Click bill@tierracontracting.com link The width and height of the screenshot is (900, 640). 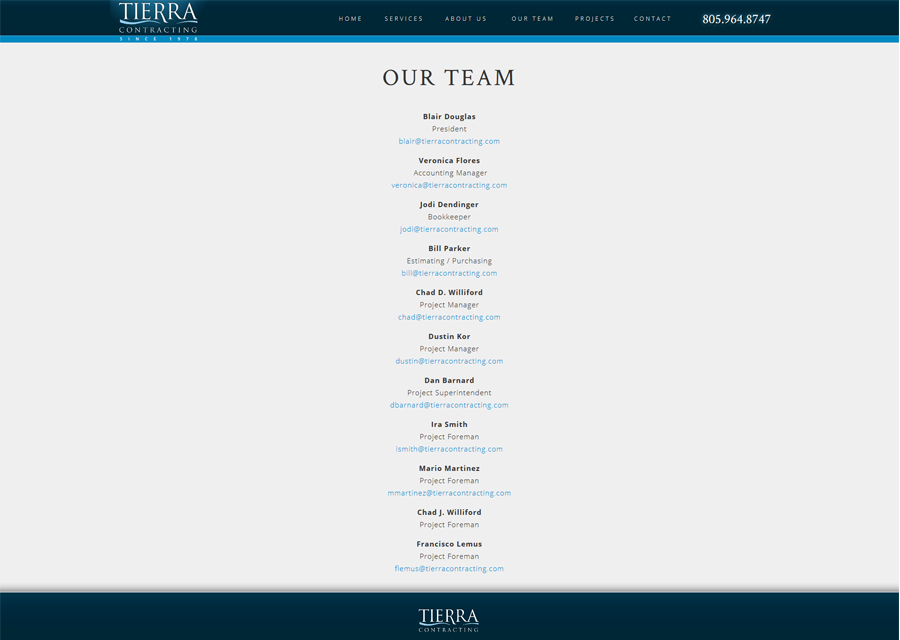coord(449,272)
